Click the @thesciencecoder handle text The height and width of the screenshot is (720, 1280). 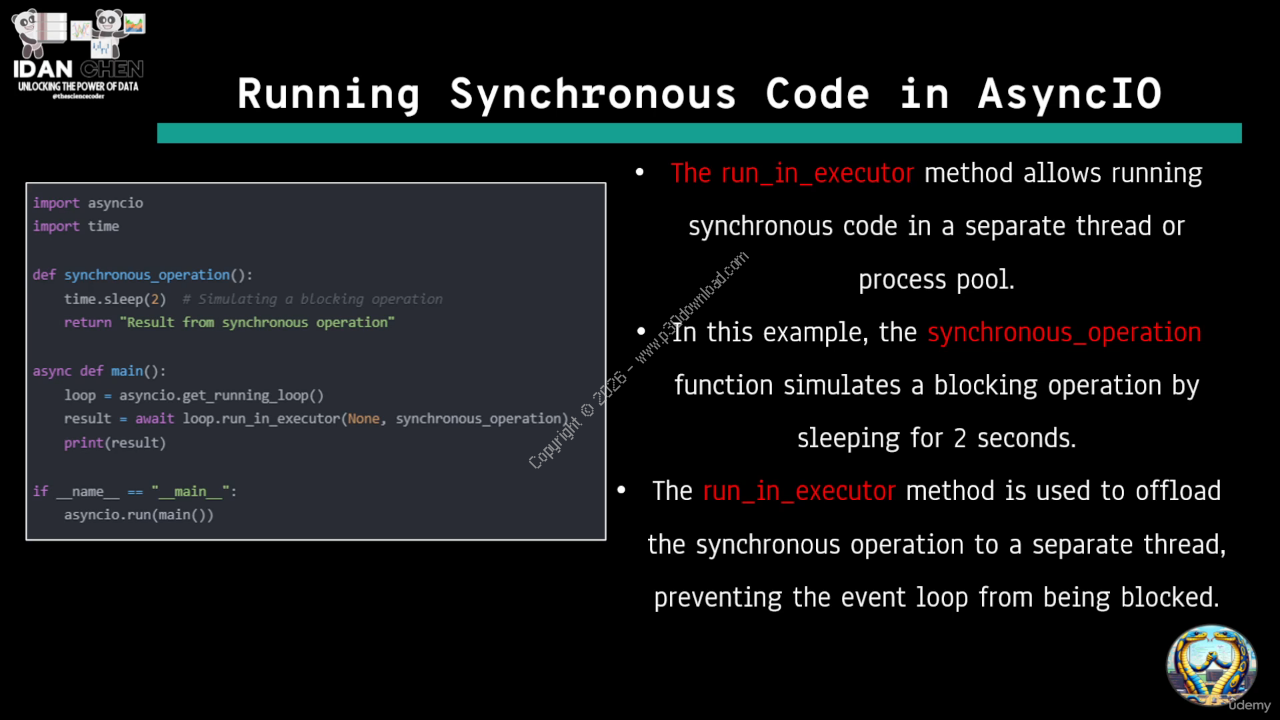tap(77, 96)
